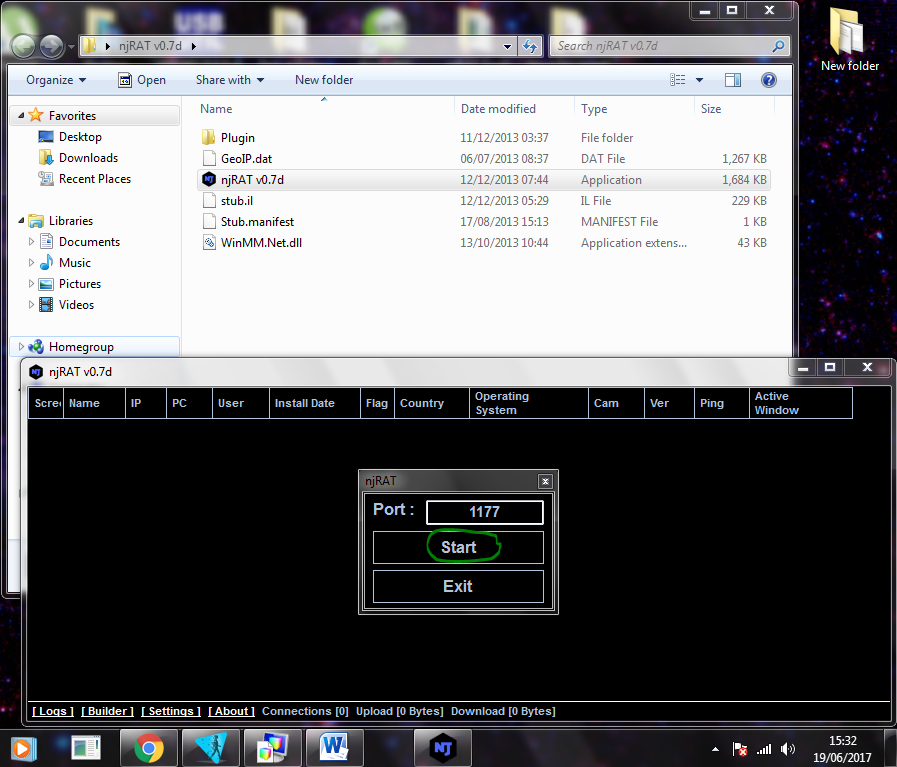Open Microsoft Word from the taskbar

coord(334,748)
